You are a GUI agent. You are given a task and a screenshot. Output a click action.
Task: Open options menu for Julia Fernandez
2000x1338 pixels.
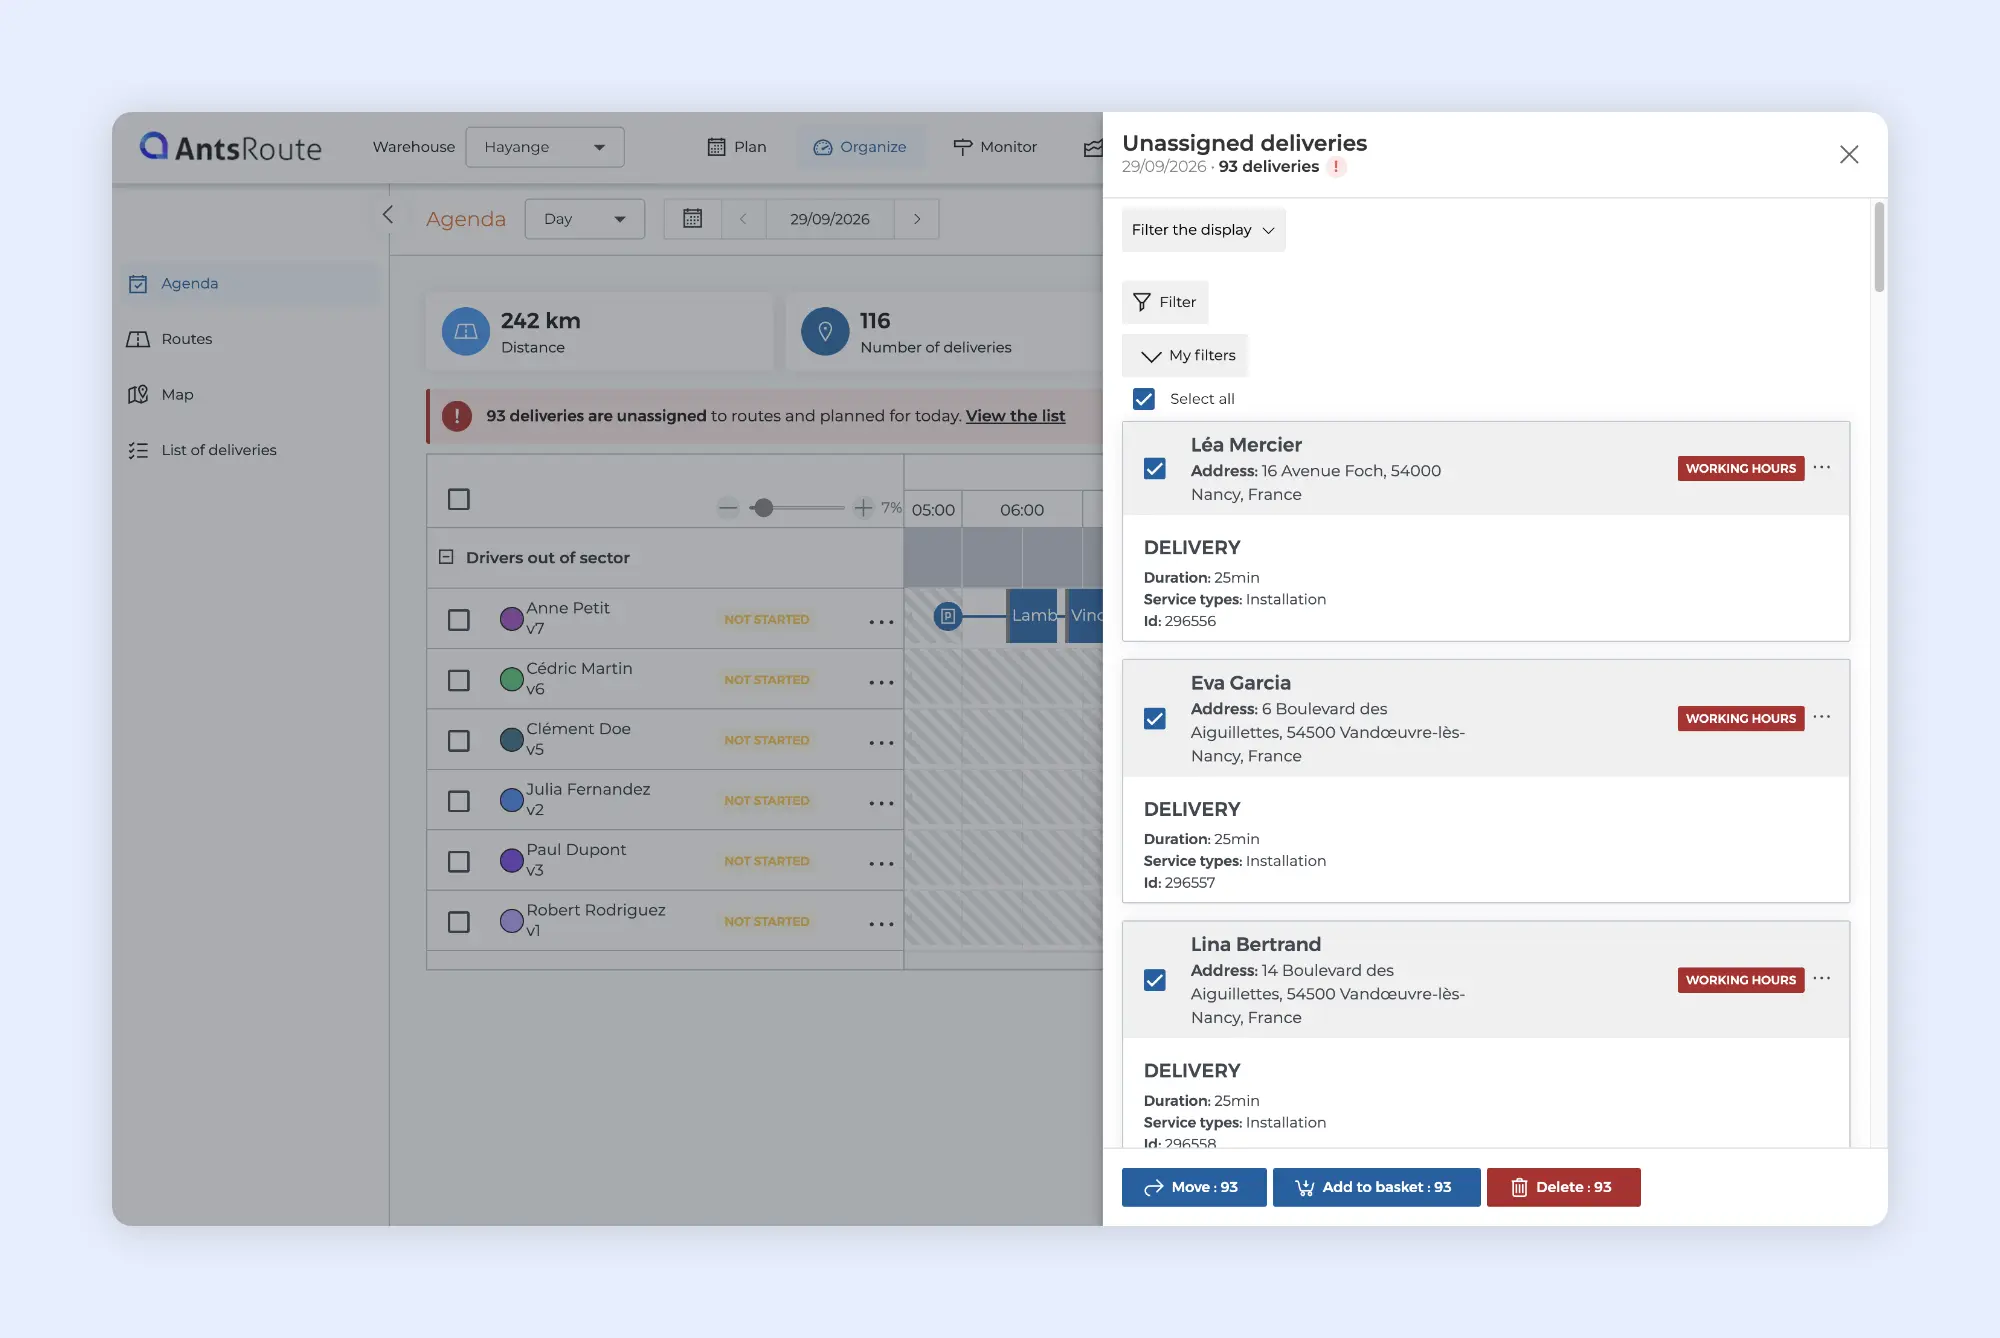881,804
